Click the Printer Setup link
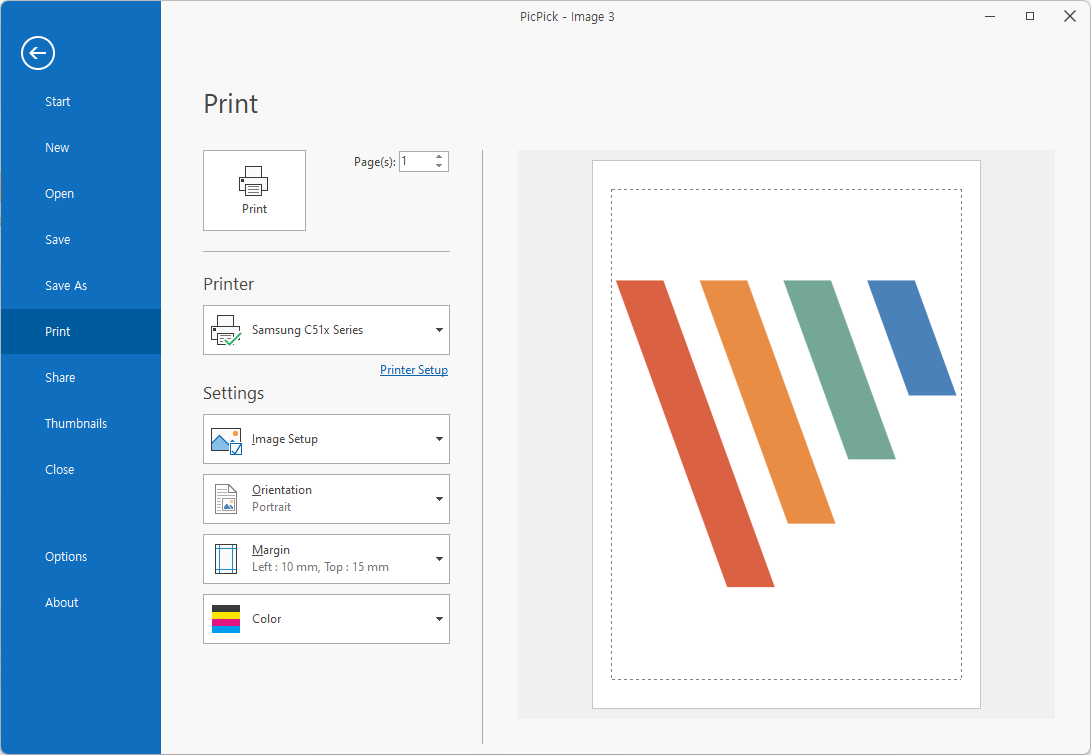 [x=413, y=369]
